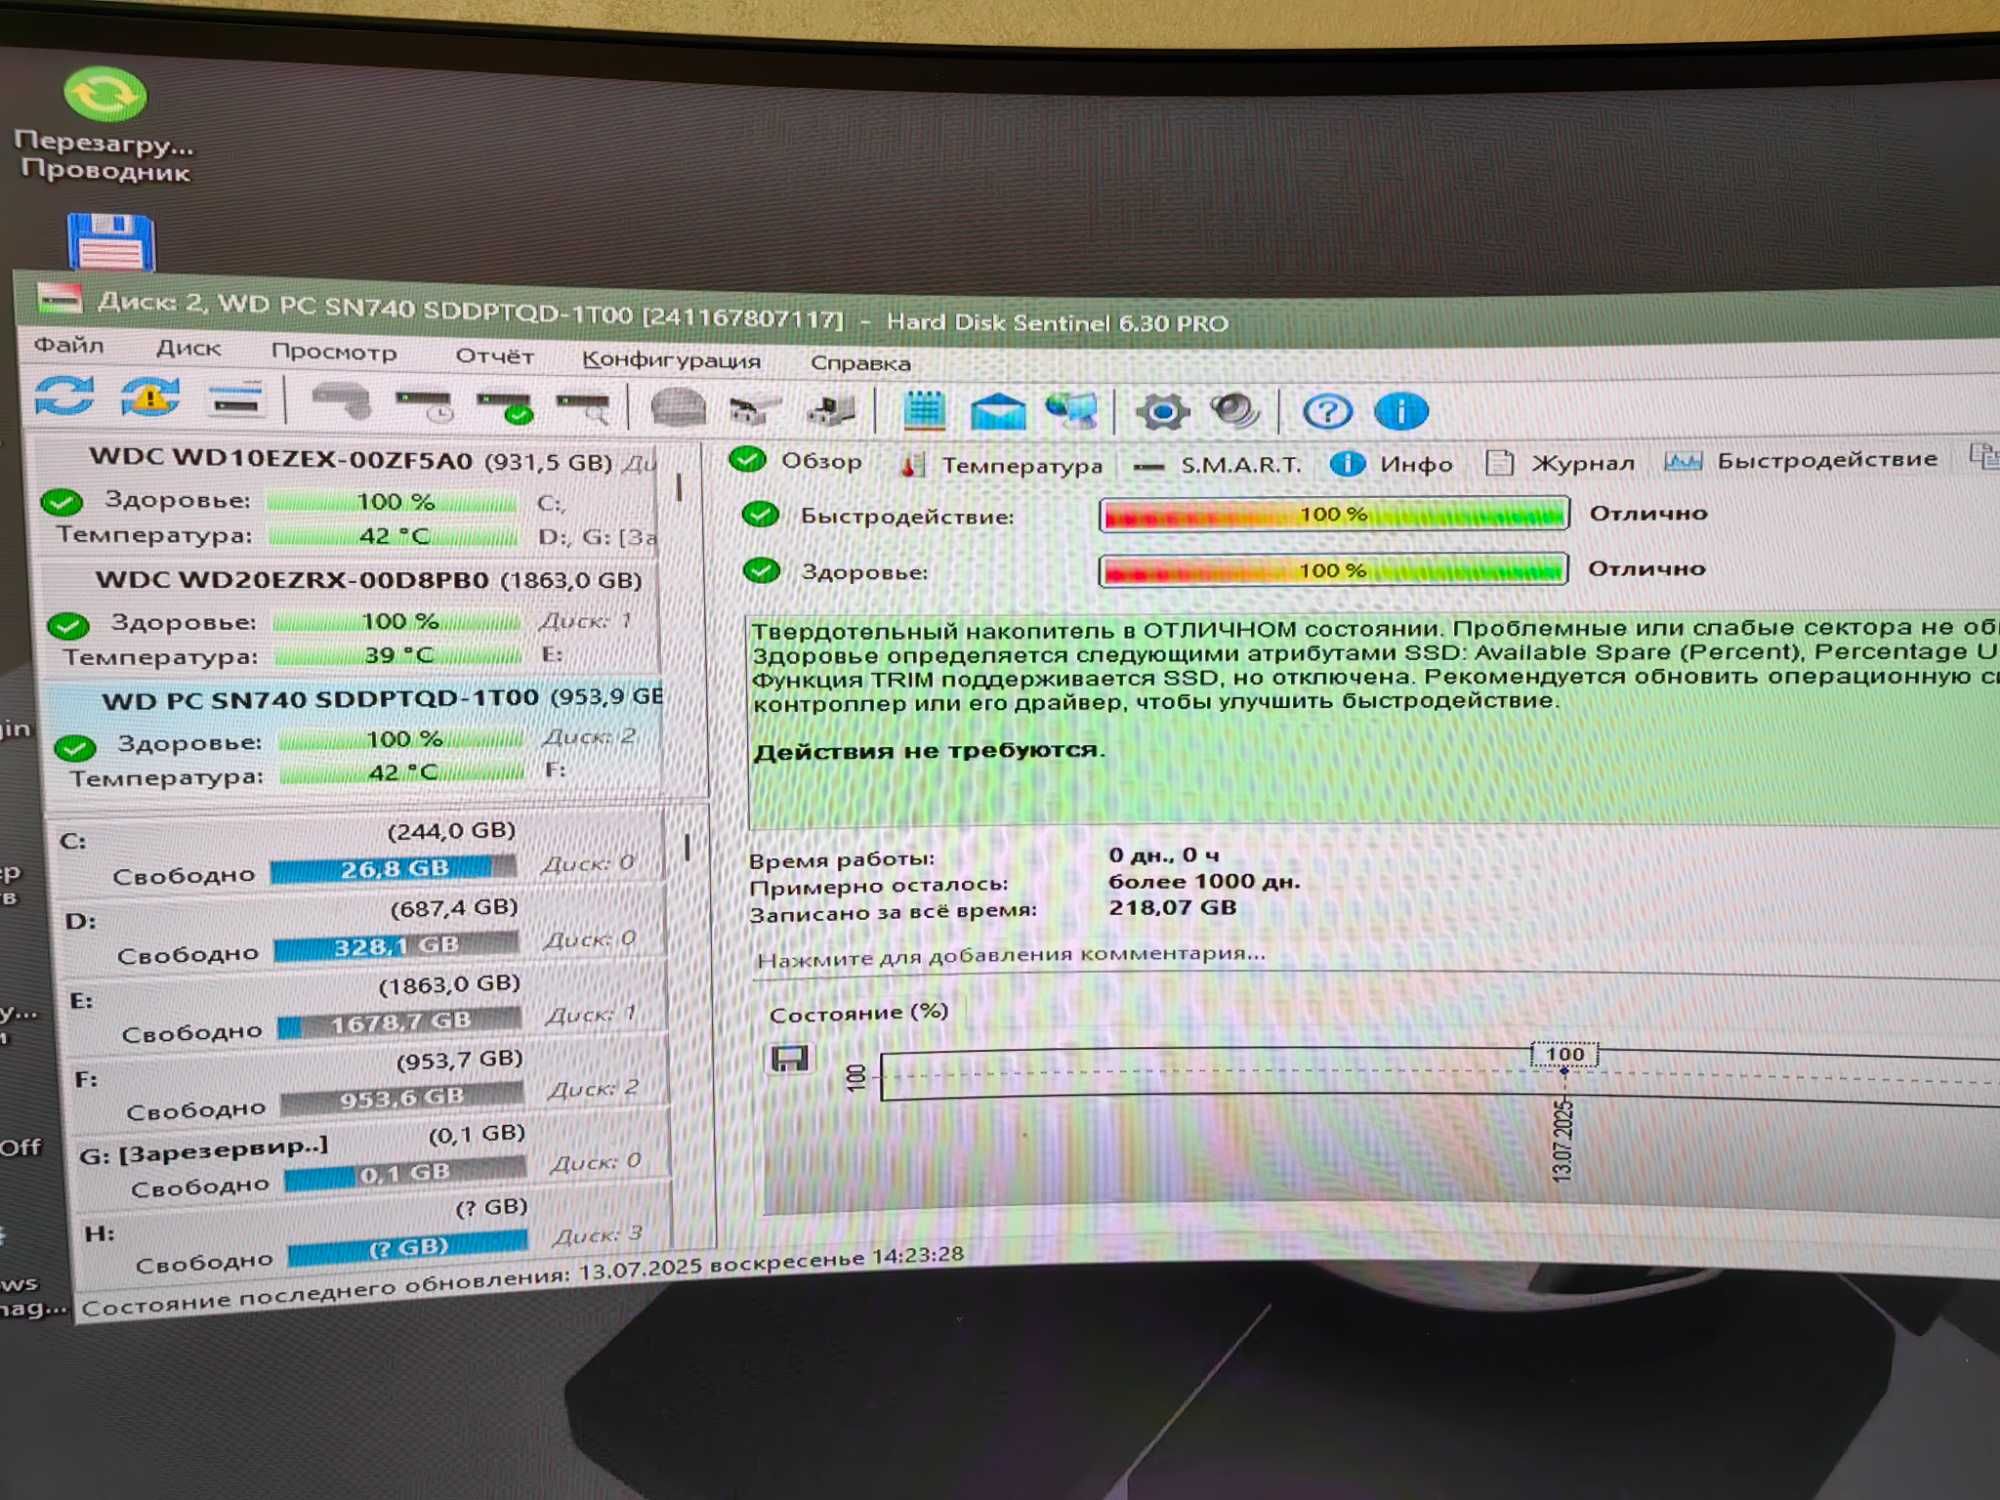Click green check next to Здоровье in overview

pyautogui.click(x=762, y=571)
